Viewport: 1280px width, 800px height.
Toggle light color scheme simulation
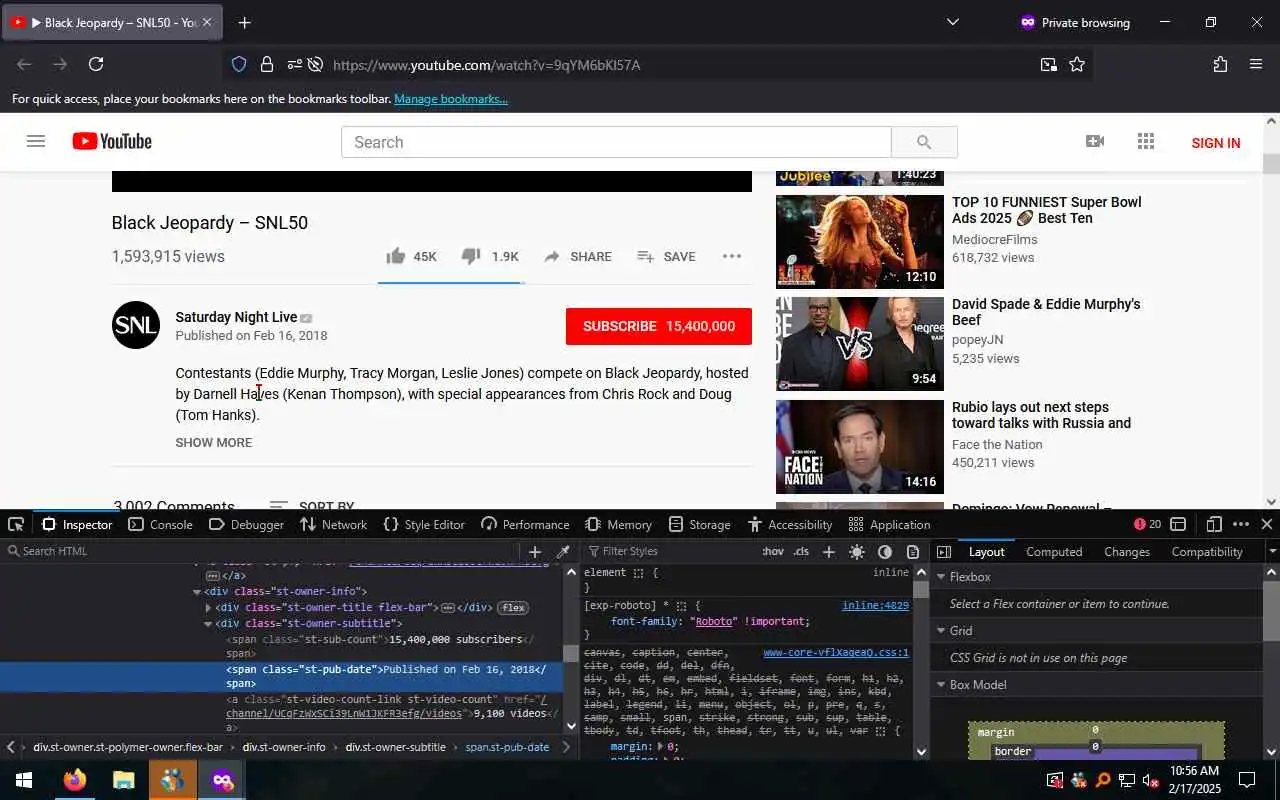(x=857, y=551)
